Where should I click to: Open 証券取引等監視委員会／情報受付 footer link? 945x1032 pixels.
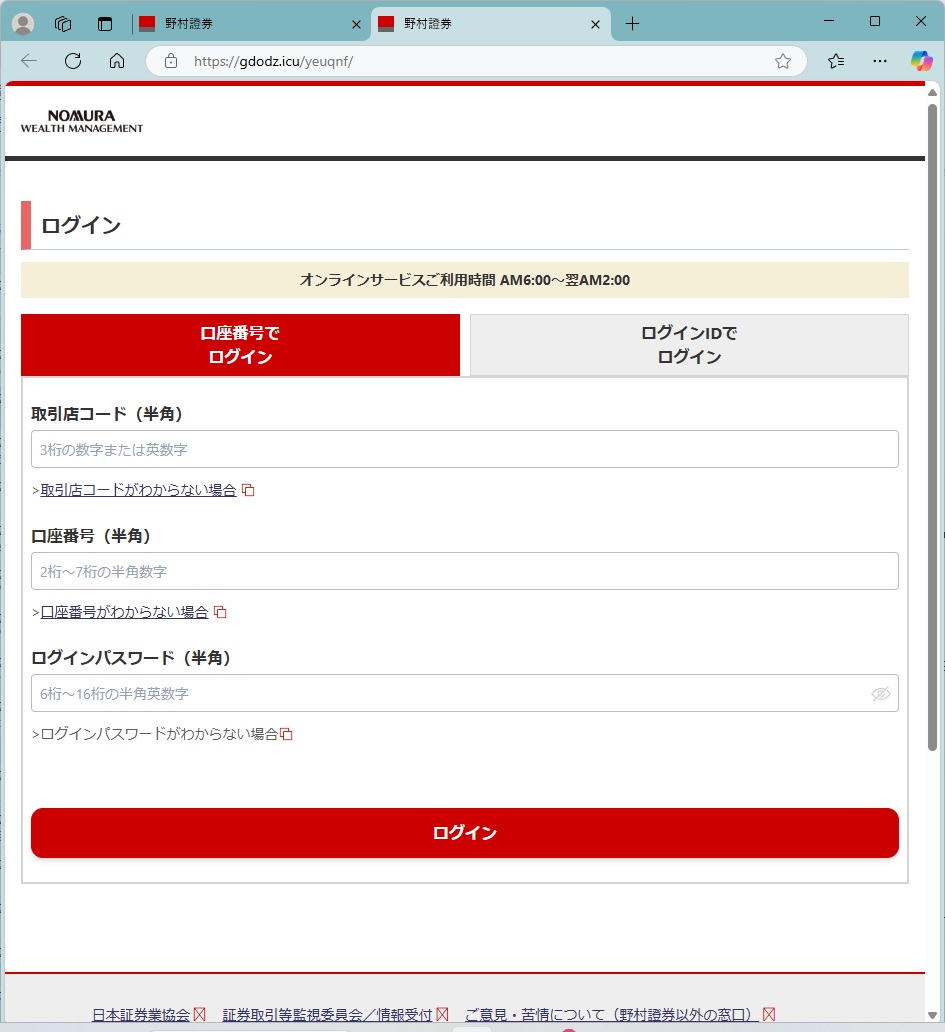tap(327, 1015)
